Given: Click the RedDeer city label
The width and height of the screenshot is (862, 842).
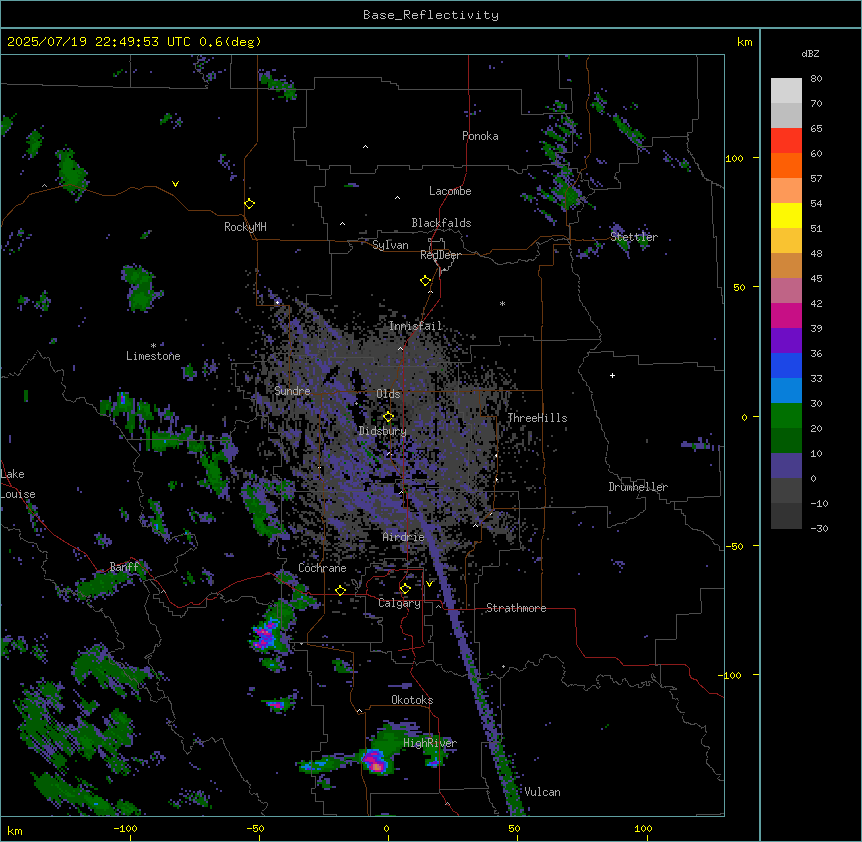Looking at the screenshot, I should coord(440,255).
